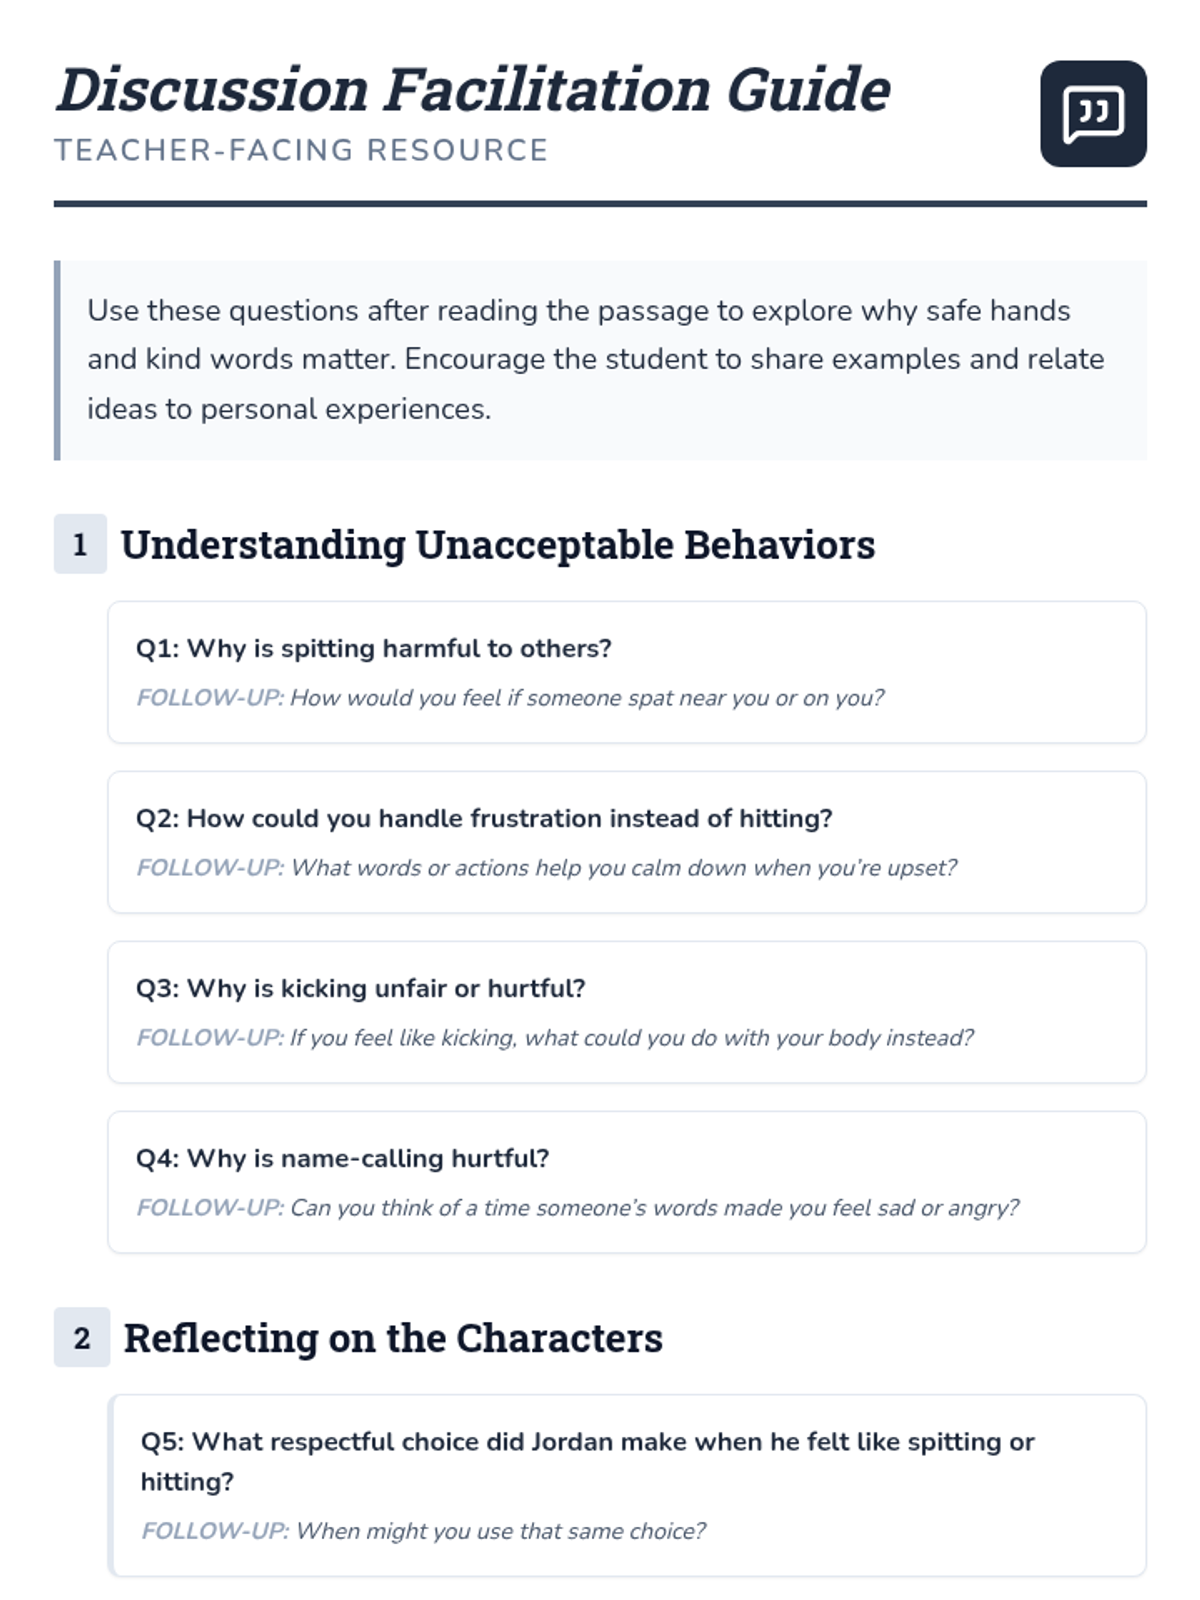Click the section number 2 badge
The height and width of the screenshot is (1600, 1200).
tap(82, 1338)
